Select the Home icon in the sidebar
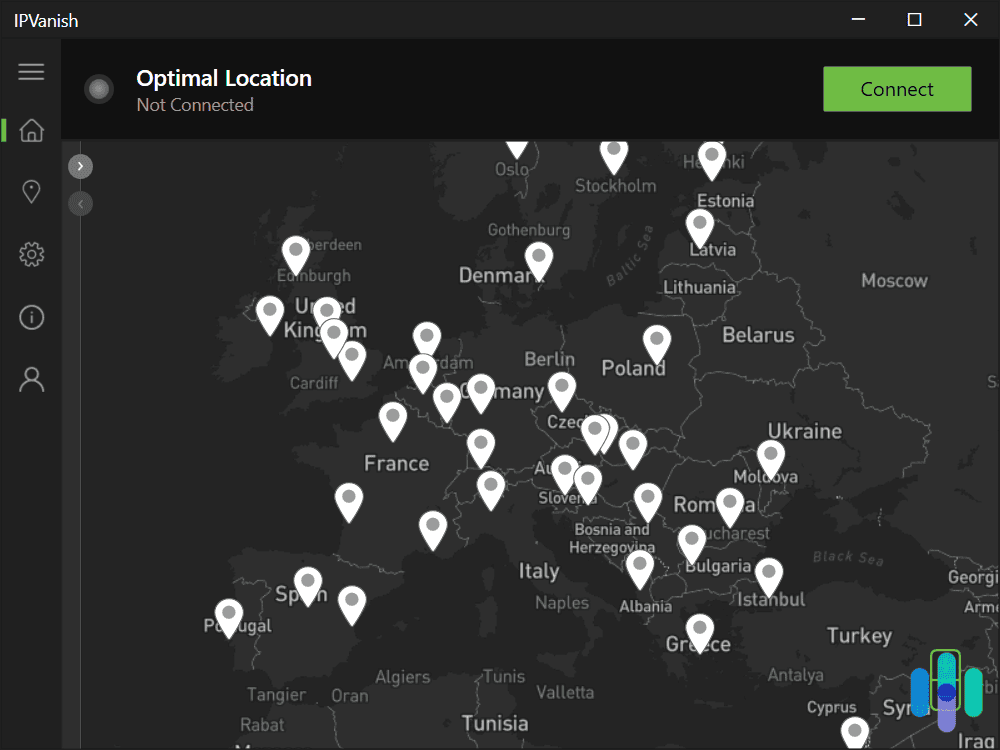 click(x=31, y=130)
